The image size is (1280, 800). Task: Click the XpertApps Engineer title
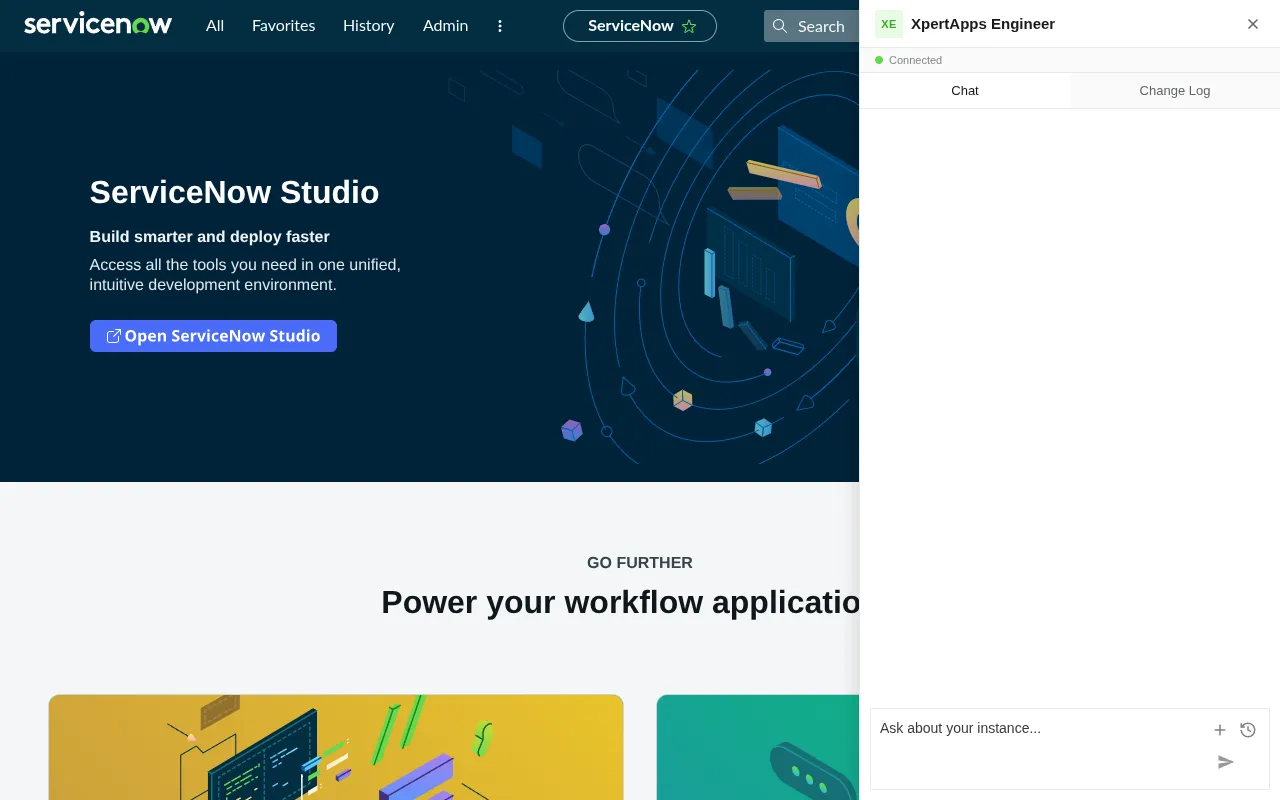coord(983,24)
